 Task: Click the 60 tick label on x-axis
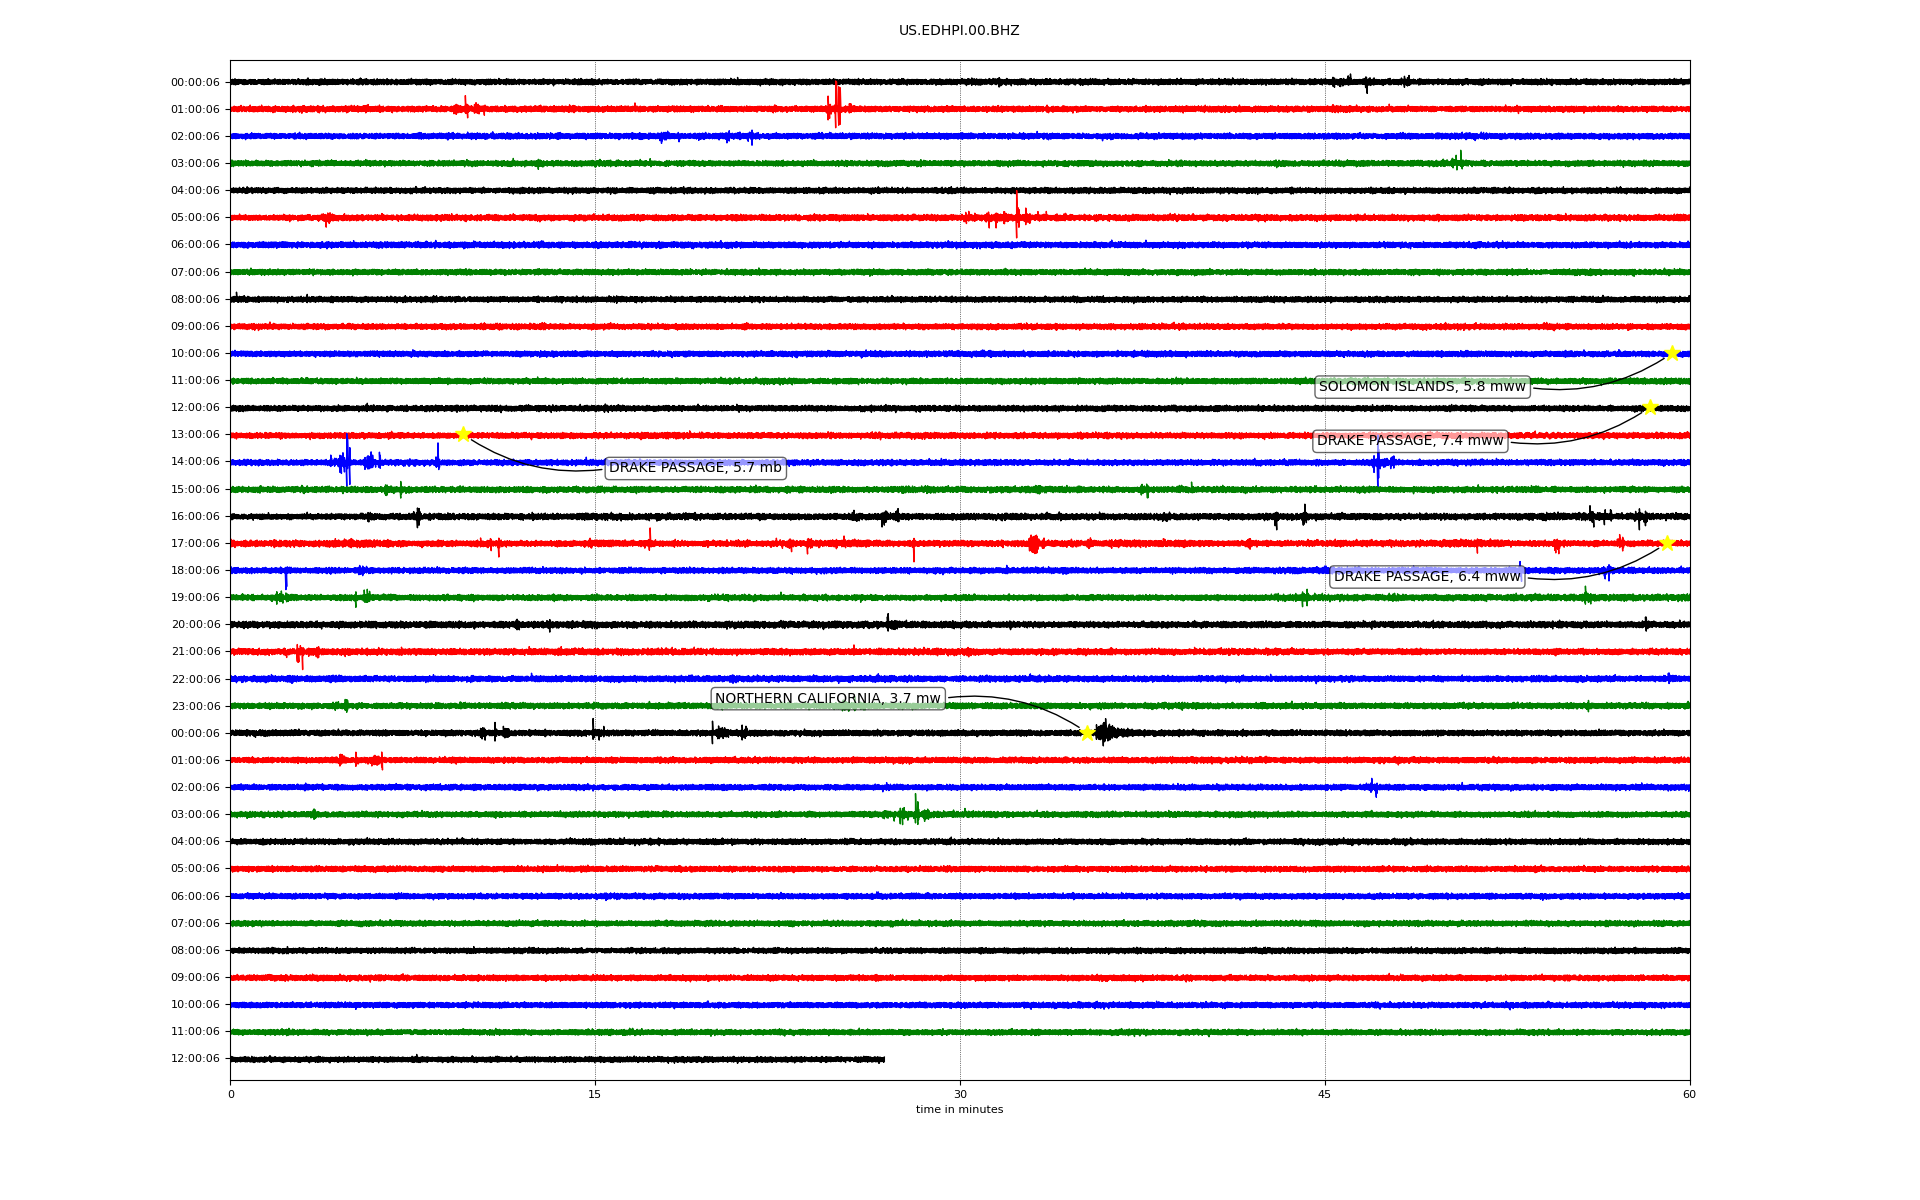click(1689, 1094)
